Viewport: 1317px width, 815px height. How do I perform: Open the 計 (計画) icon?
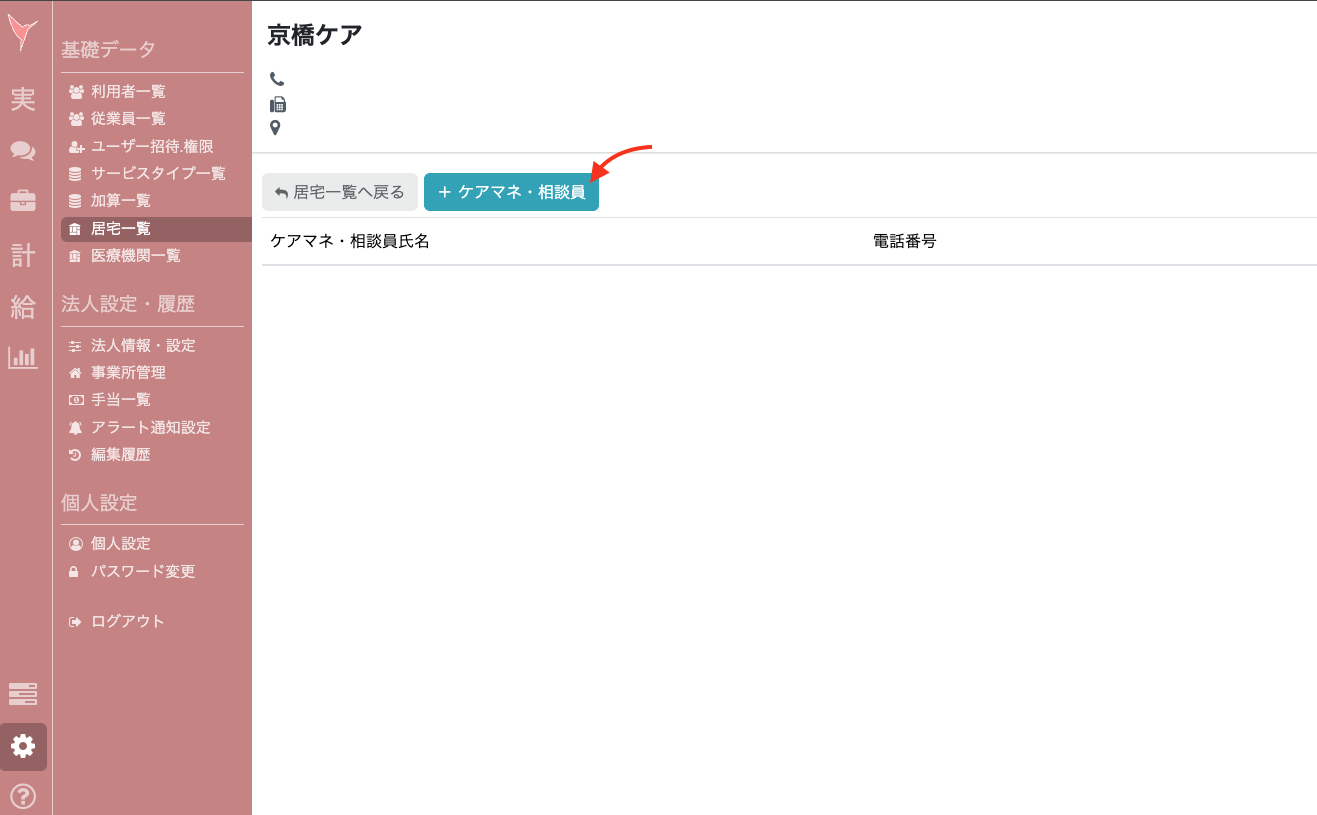pos(22,254)
